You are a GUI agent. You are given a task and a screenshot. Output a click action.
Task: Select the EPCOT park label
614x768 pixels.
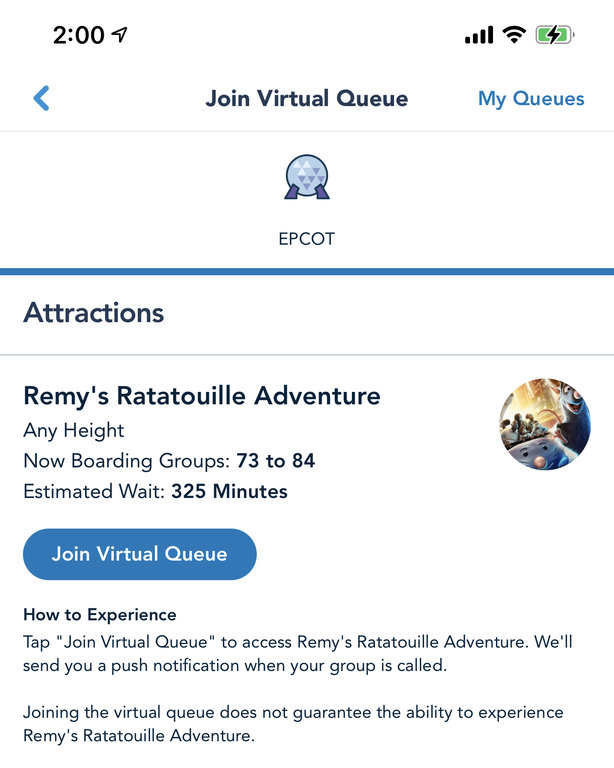(306, 240)
